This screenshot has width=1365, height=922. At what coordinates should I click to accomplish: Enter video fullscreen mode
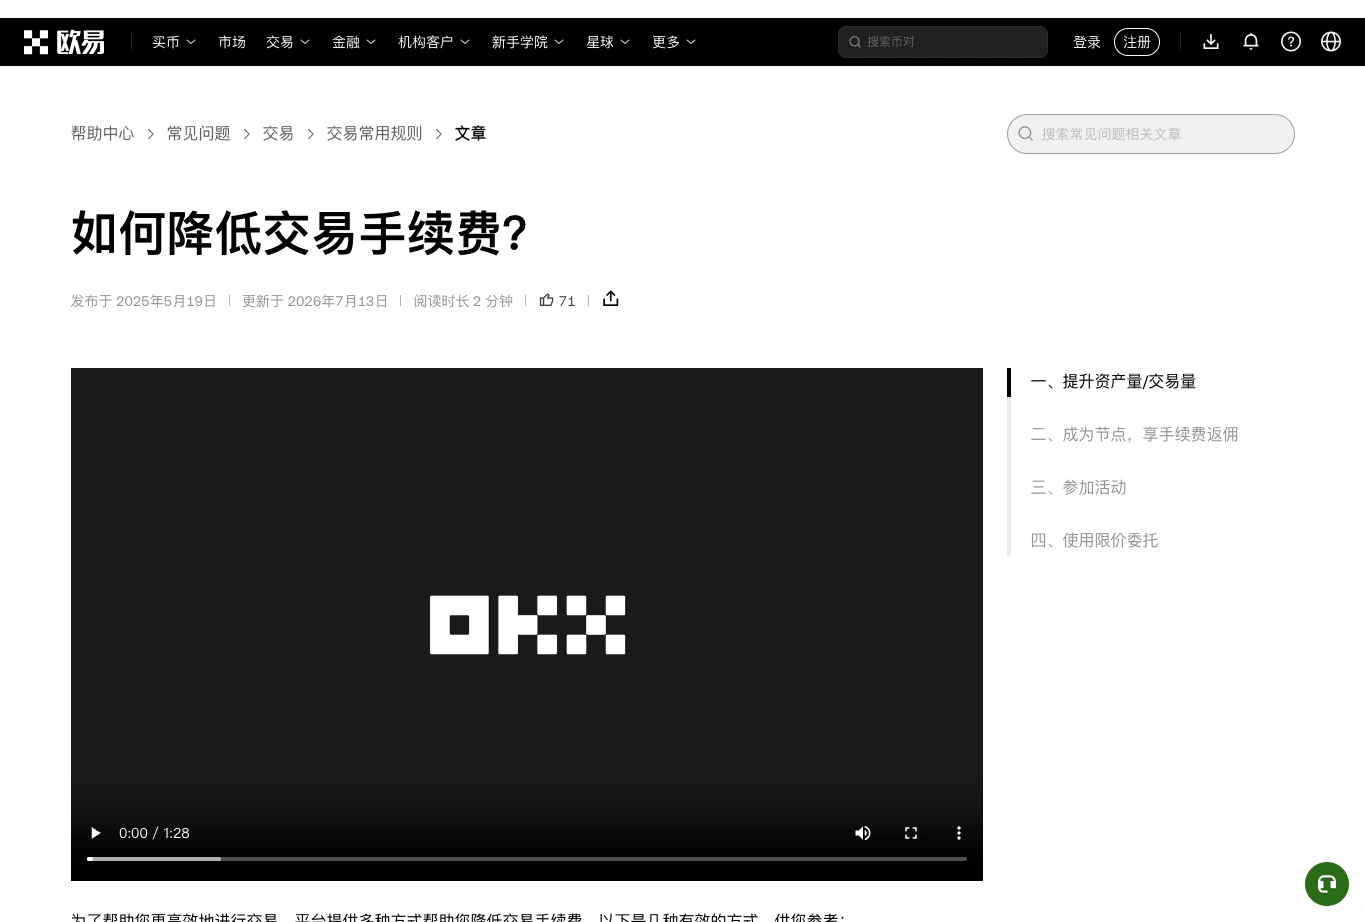click(x=911, y=833)
